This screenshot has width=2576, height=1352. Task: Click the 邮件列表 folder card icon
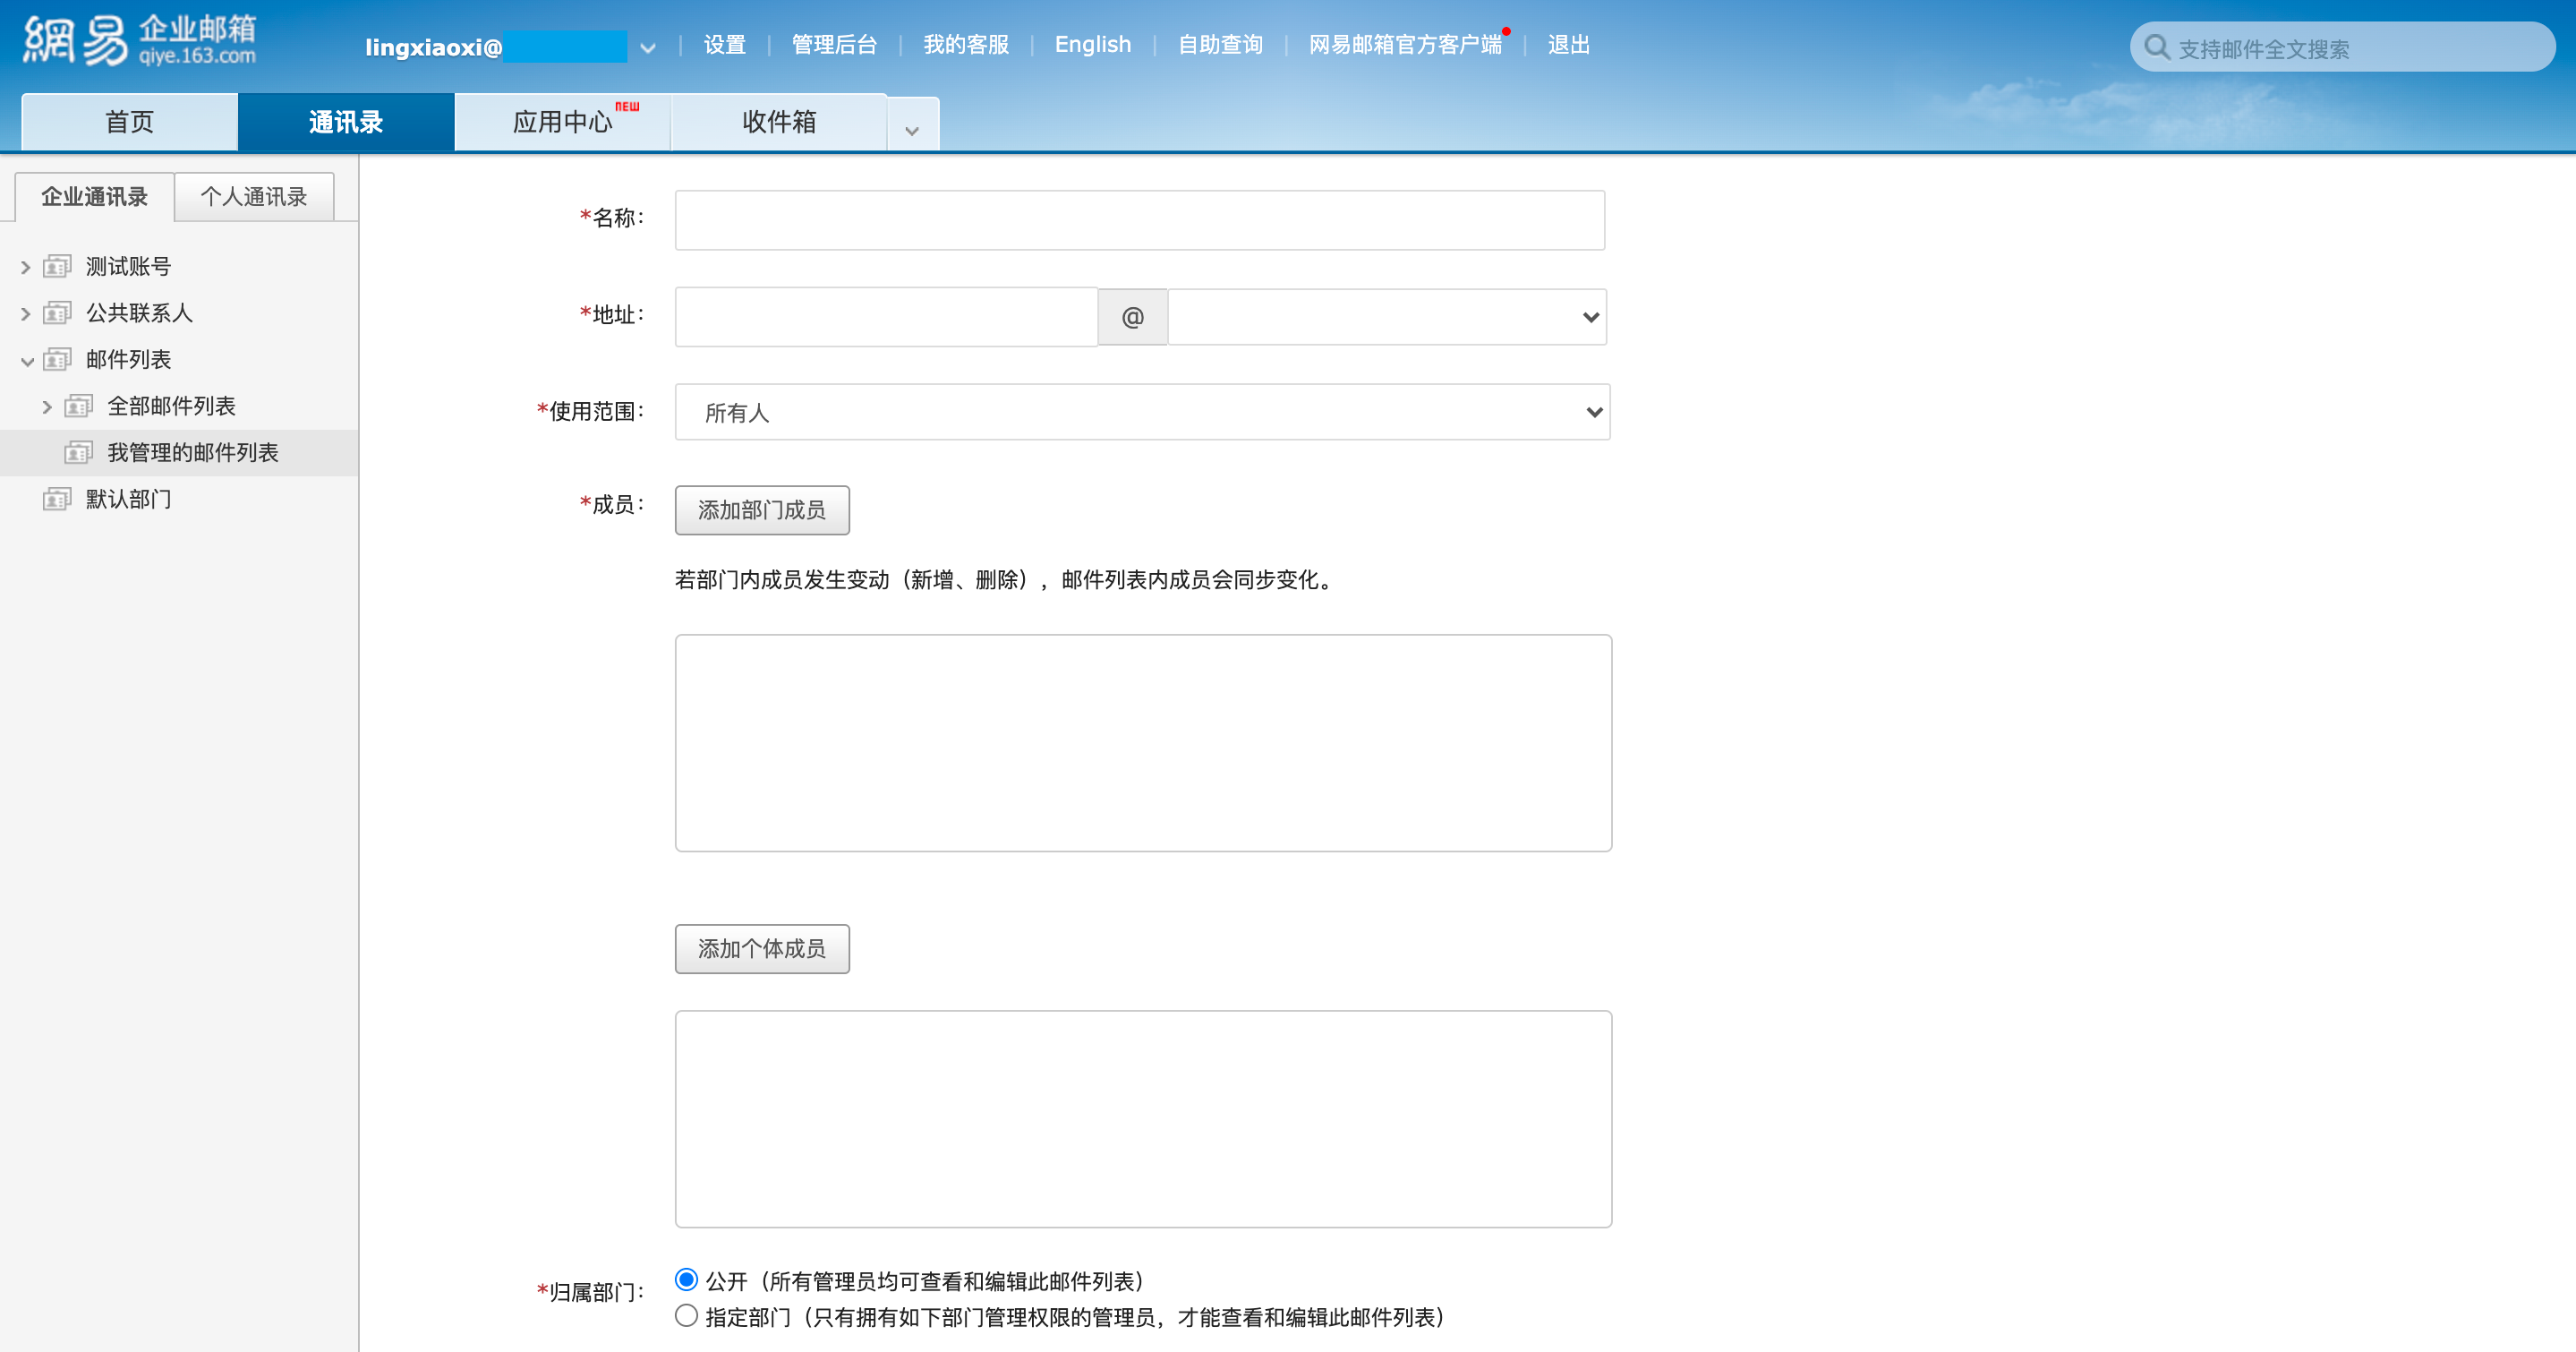[x=57, y=359]
